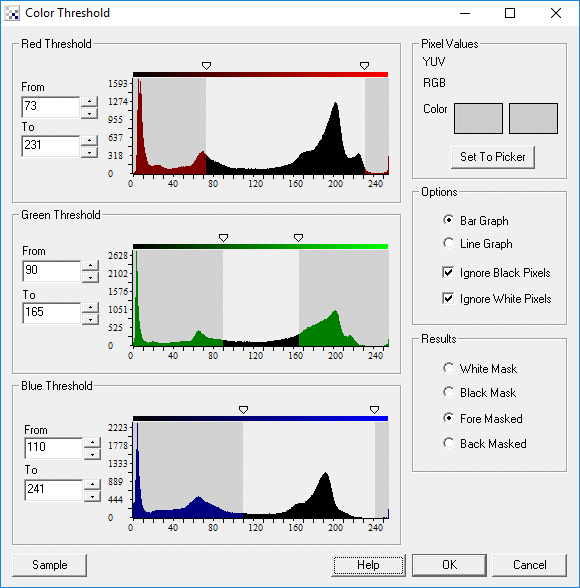
Task: Click the blue lower threshold slider marker
Action: pos(243,410)
